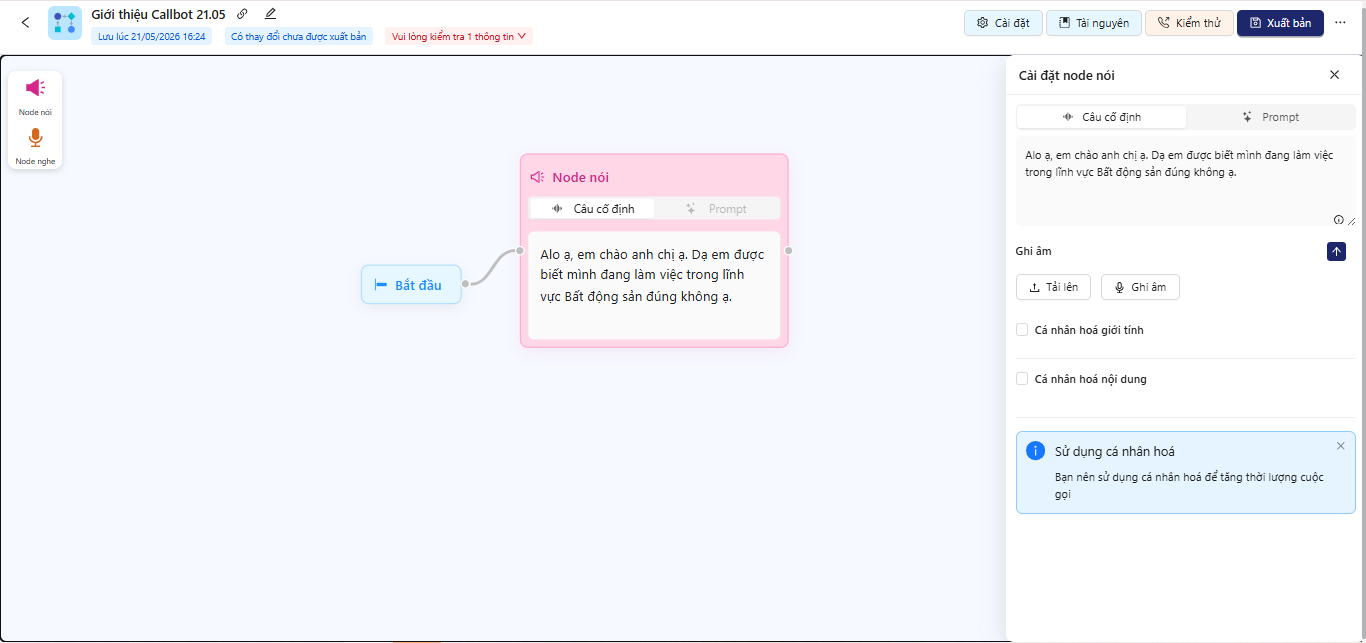The height and width of the screenshot is (643, 1366).
Task: Edit the flow name with the pencil icon
Action: (270, 14)
